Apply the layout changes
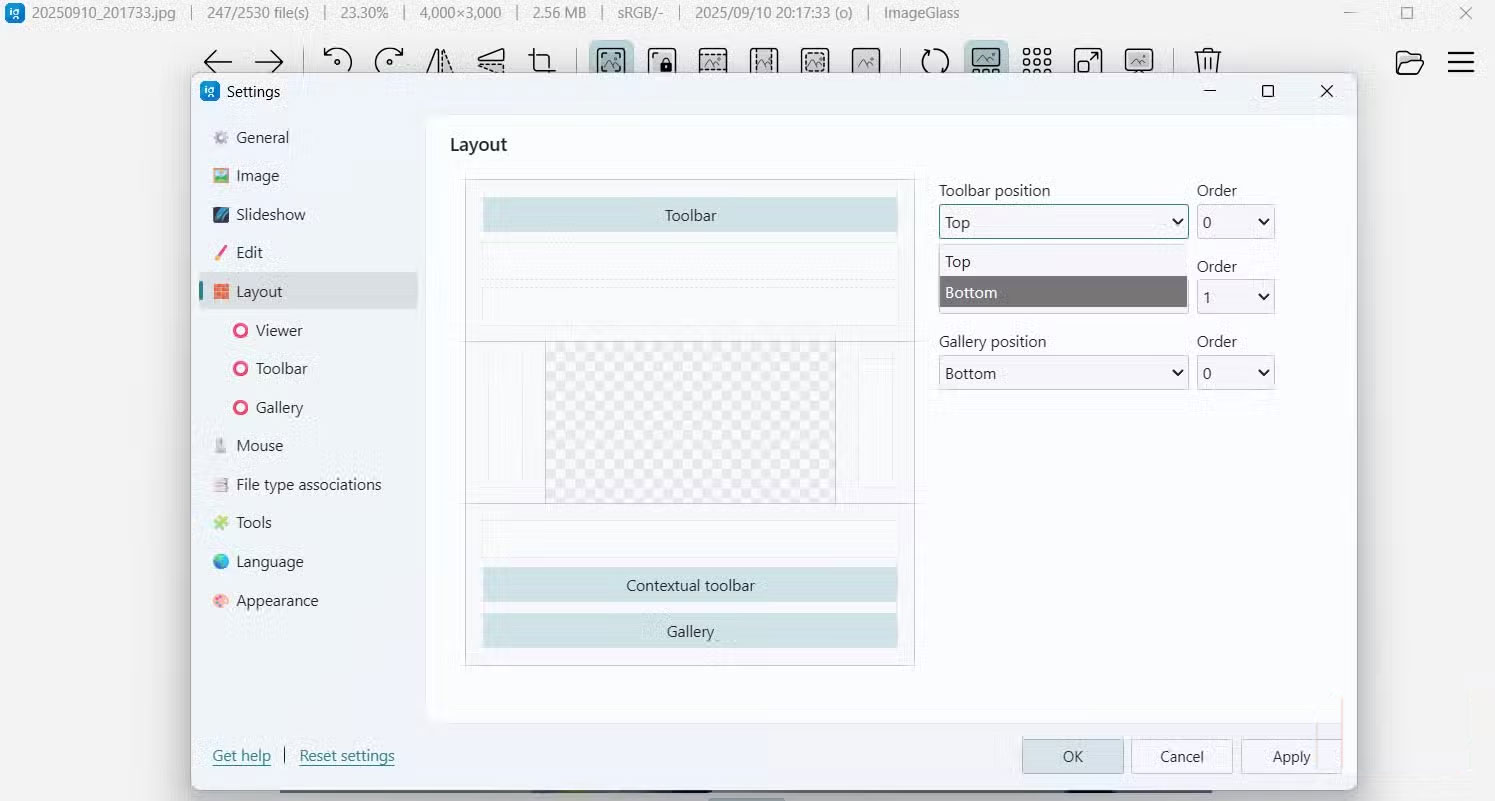Image resolution: width=1495 pixels, height=801 pixels. pyautogui.click(x=1290, y=756)
